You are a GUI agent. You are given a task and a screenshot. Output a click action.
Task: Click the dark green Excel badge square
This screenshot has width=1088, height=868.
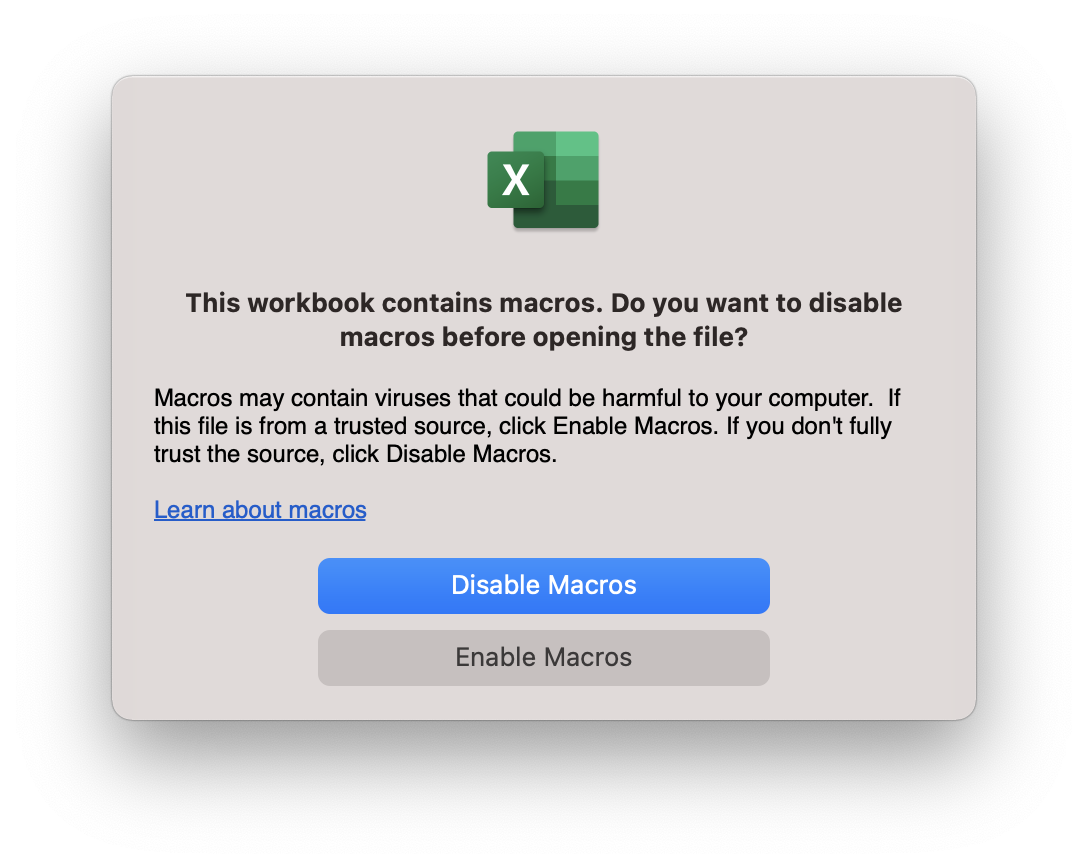[x=516, y=180]
